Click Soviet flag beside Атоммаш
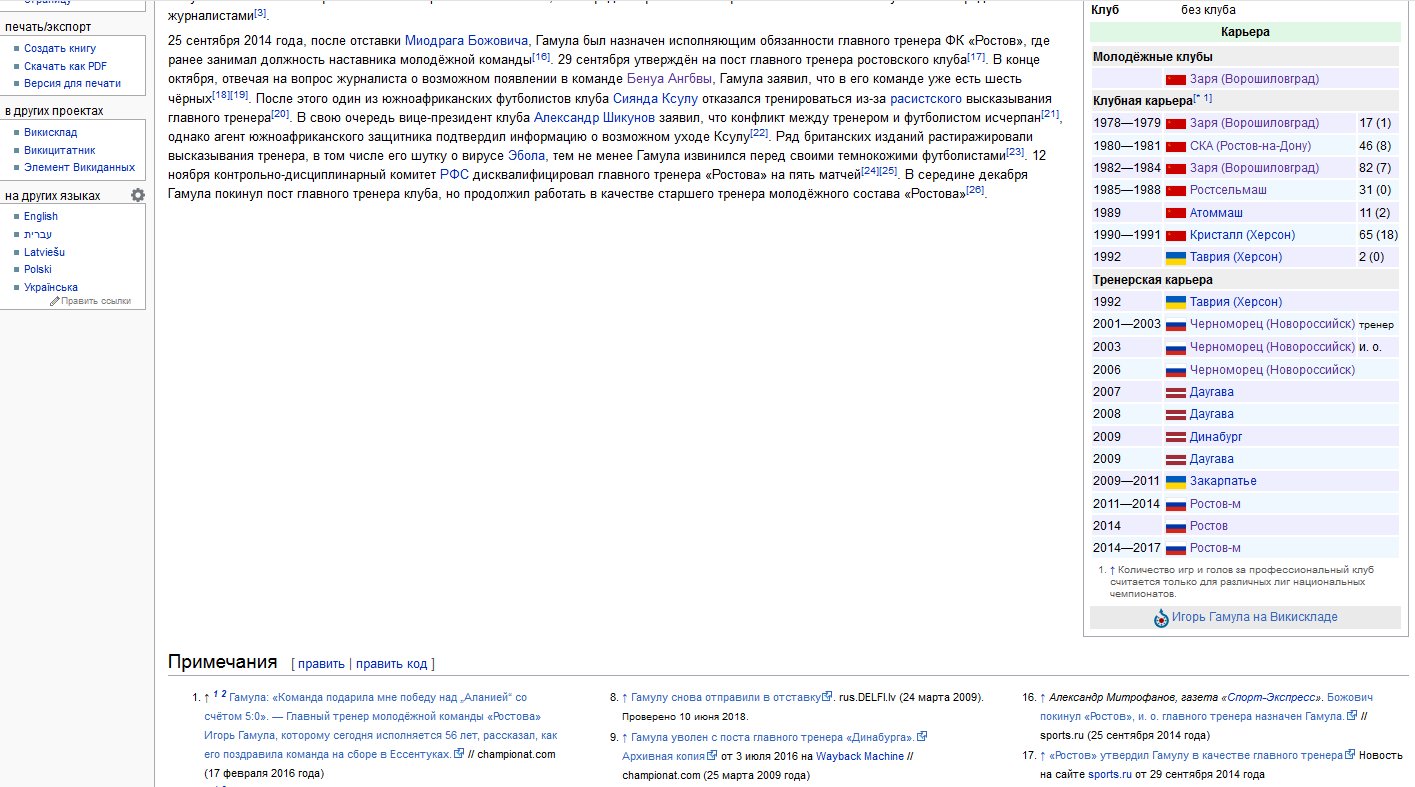Screen dimensions: 1415x787 pos(1176,213)
